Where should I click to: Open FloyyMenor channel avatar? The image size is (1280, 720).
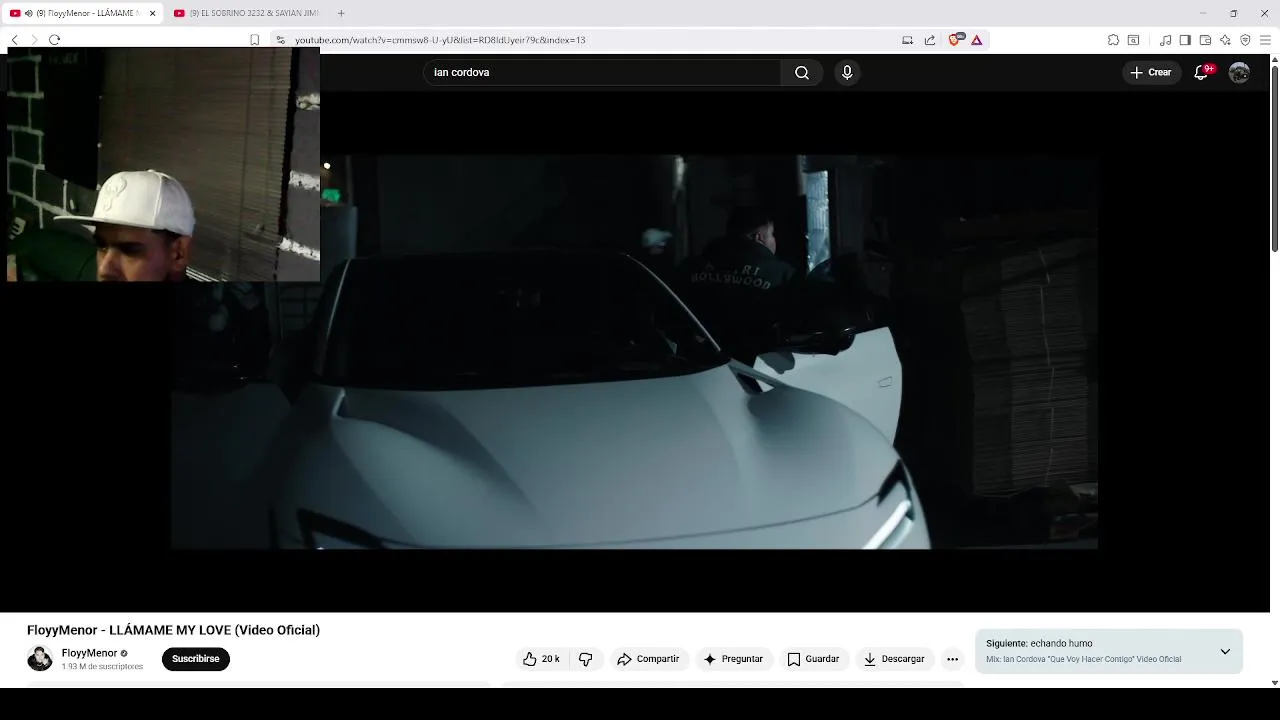coord(40,658)
